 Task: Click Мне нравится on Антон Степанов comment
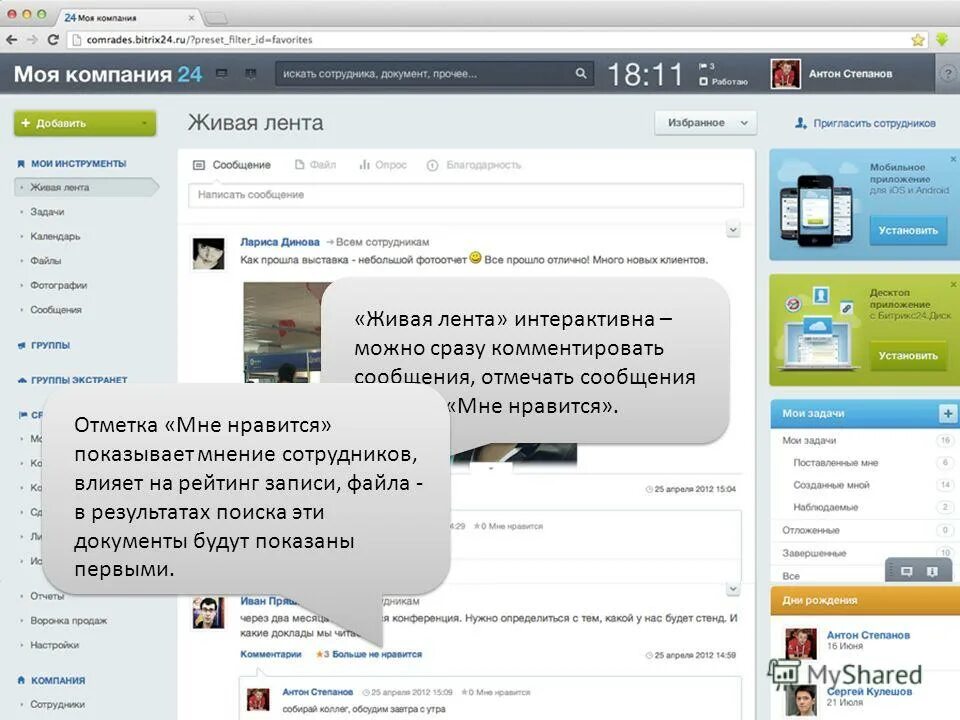tap(503, 692)
